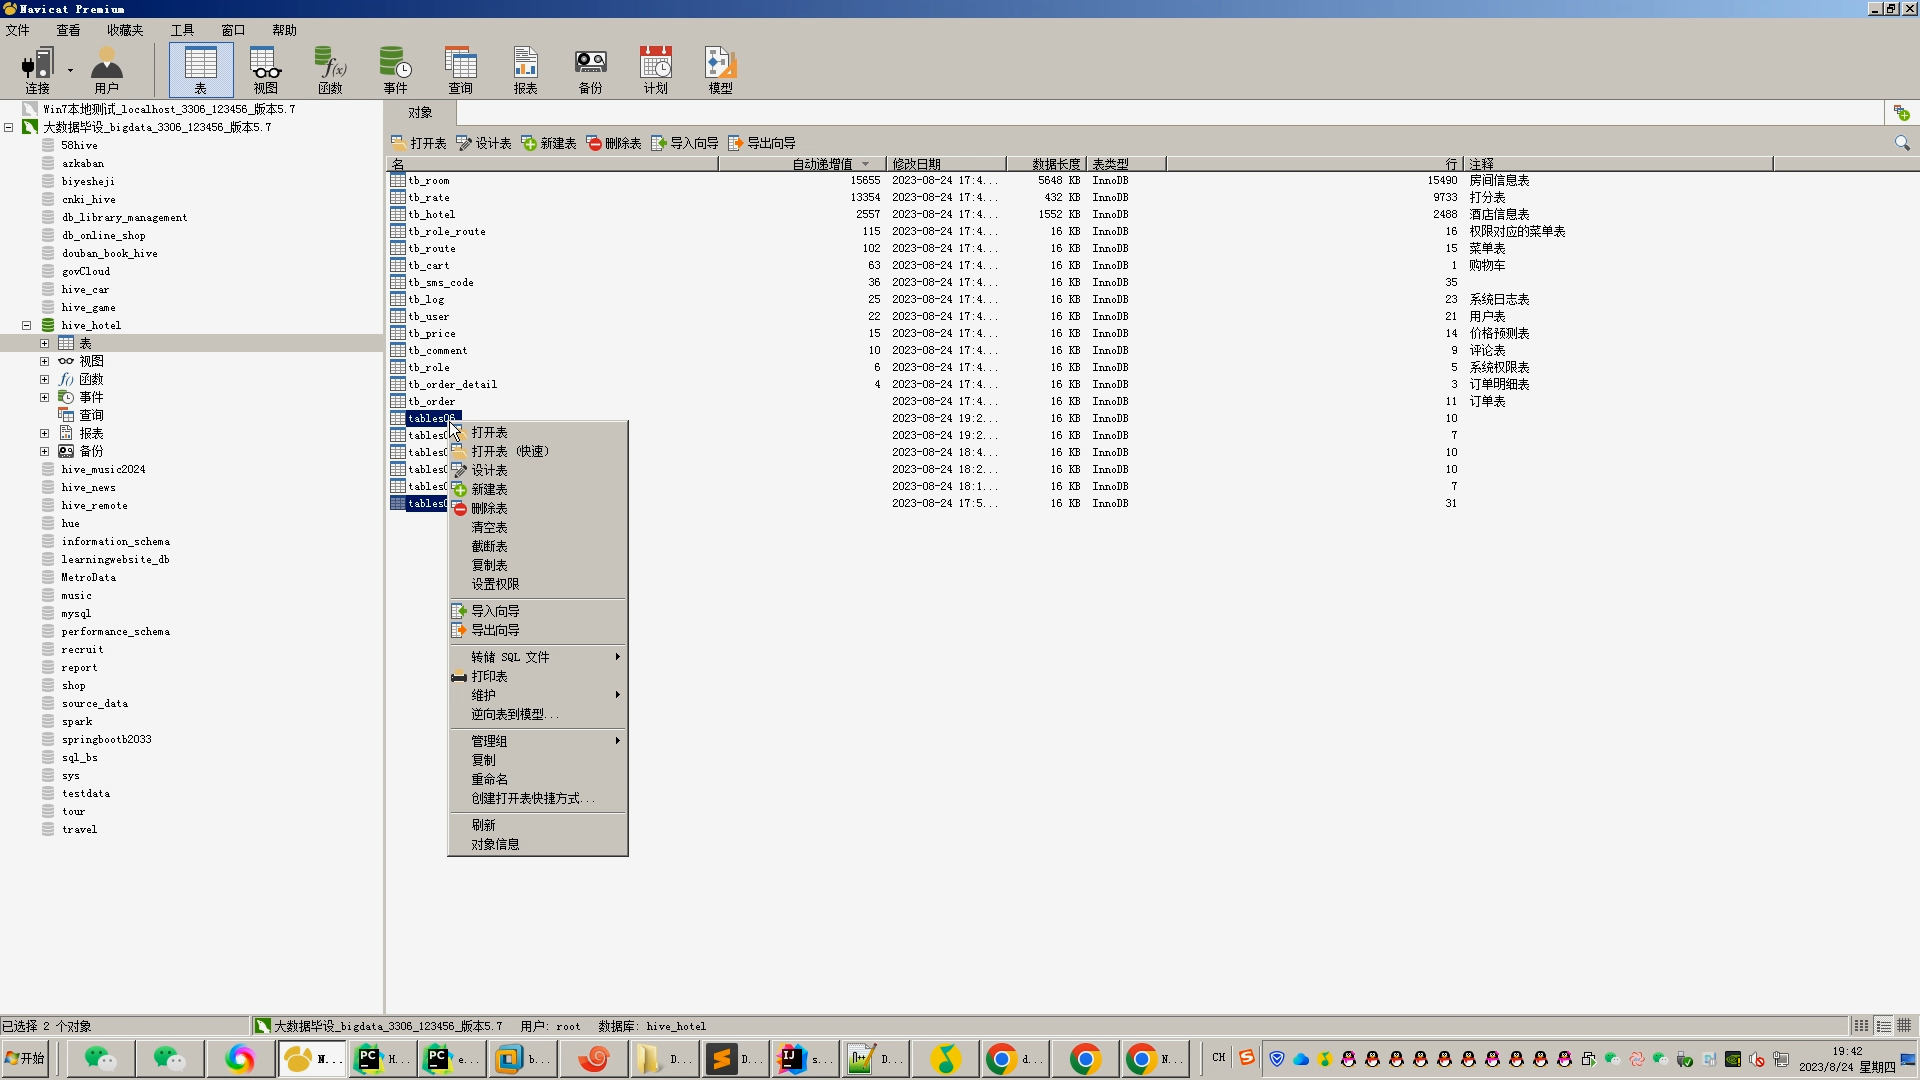Expand the 视图 tree node
Viewport: 1920px width, 1080px height.
[44, 361]
